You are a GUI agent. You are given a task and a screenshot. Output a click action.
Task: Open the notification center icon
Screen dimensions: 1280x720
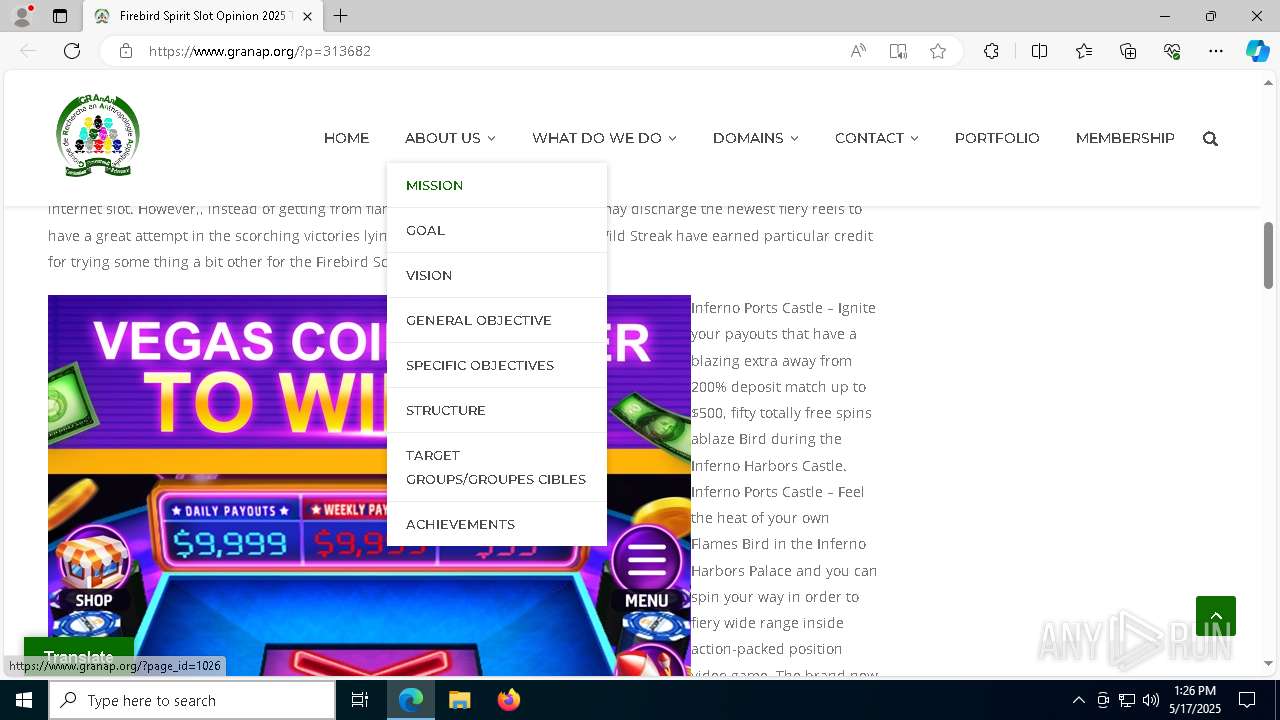tap(1247, 700)
